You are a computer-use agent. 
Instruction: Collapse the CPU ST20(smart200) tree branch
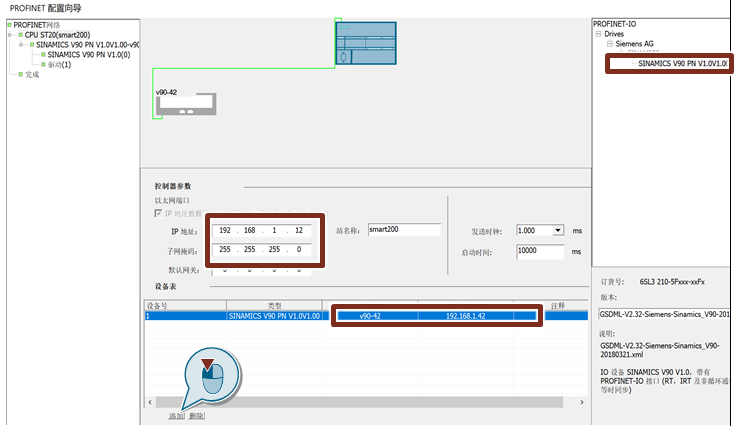(10, 35)
